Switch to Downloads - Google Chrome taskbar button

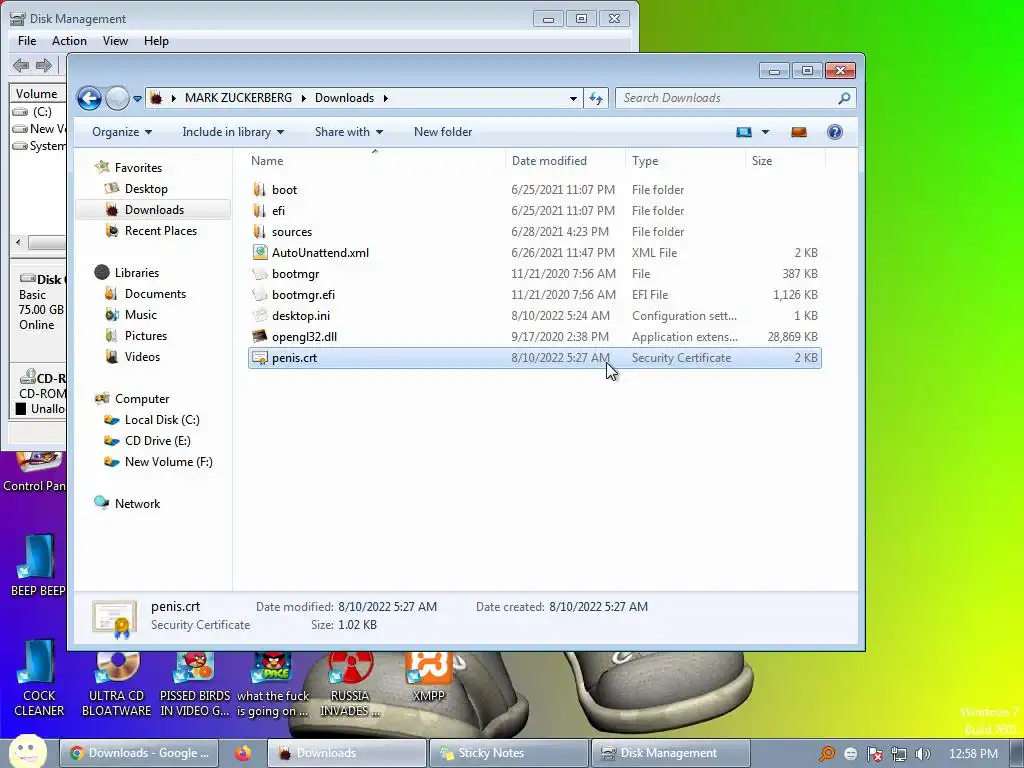coord(140,753)
